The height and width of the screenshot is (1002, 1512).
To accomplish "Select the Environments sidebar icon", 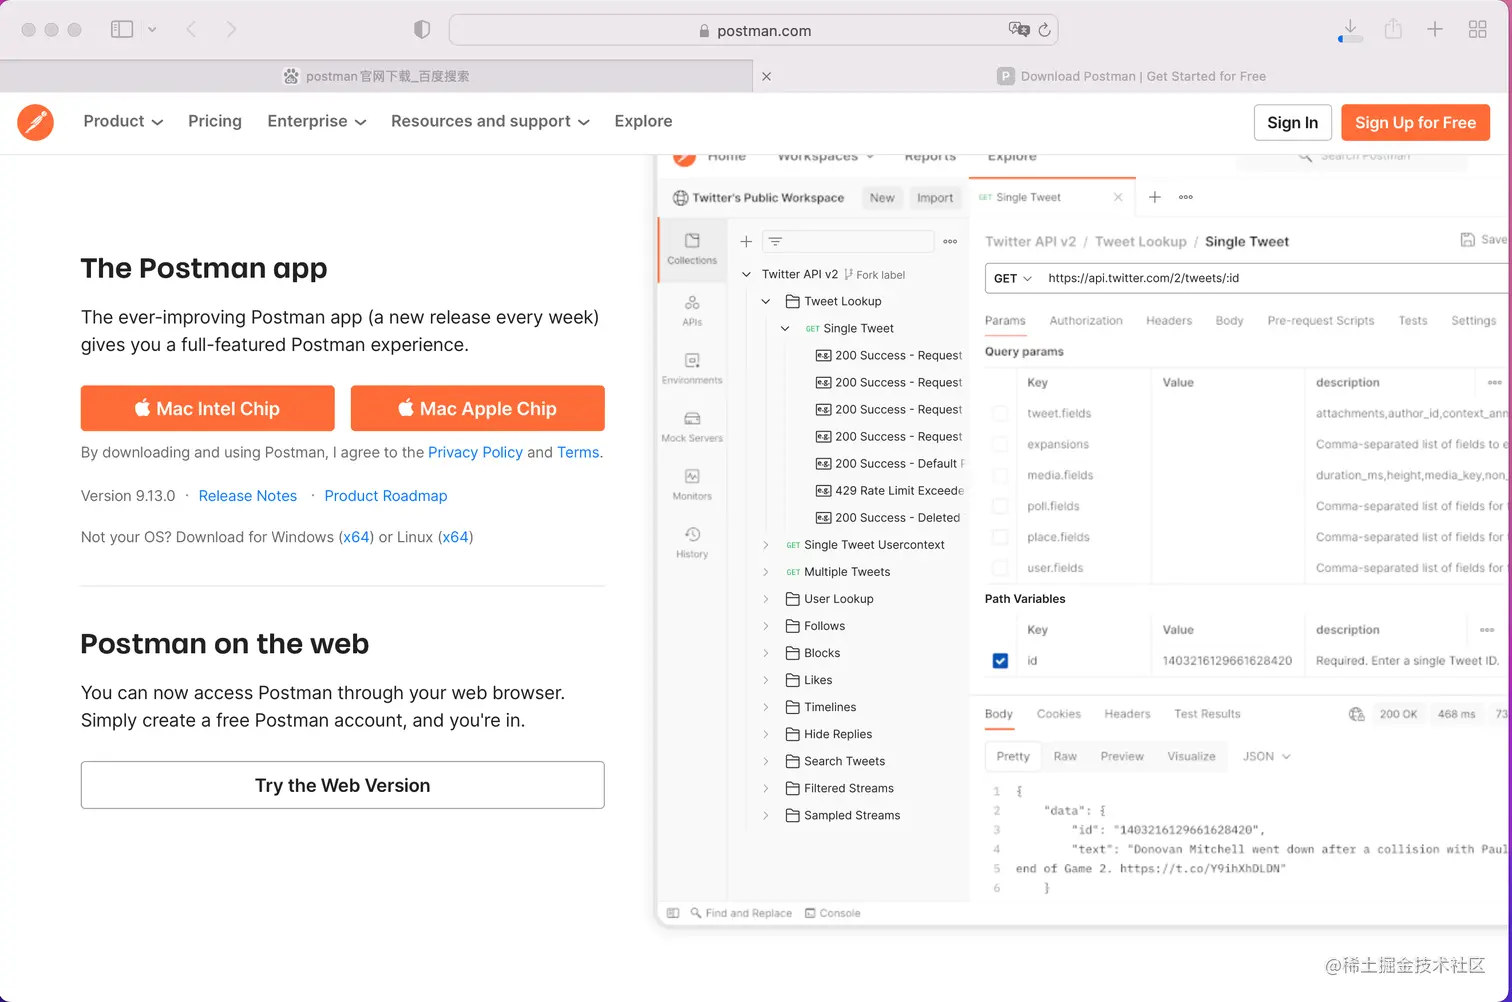I will tap(692, 368).
